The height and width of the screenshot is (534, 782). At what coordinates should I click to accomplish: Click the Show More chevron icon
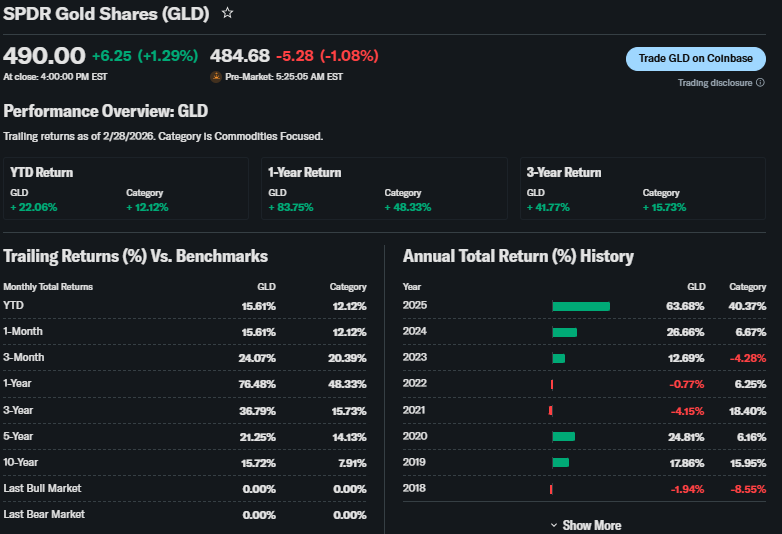click(554, 525)
